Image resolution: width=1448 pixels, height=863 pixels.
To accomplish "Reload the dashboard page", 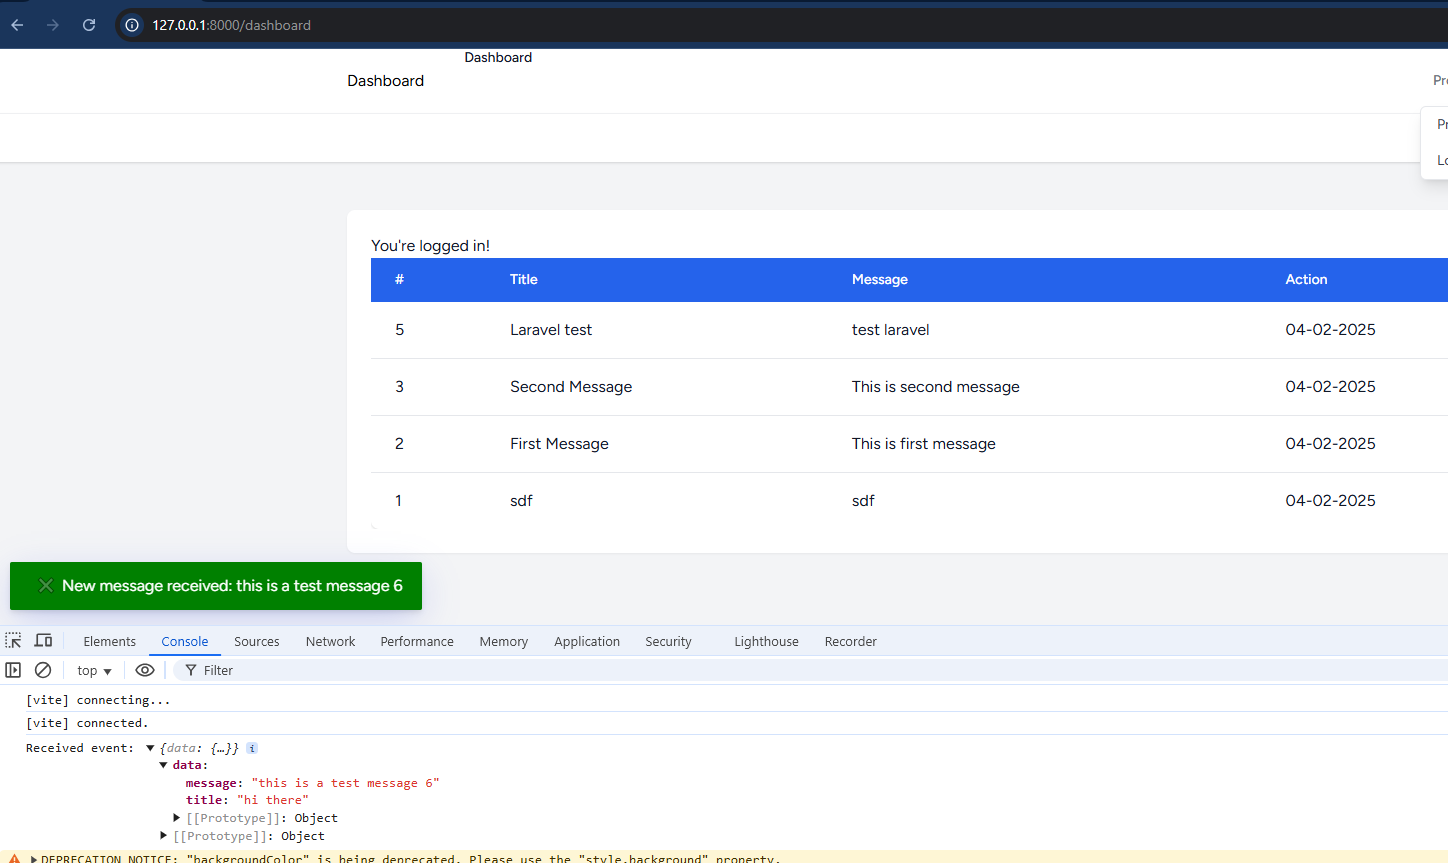I will (x=88, y=25).
